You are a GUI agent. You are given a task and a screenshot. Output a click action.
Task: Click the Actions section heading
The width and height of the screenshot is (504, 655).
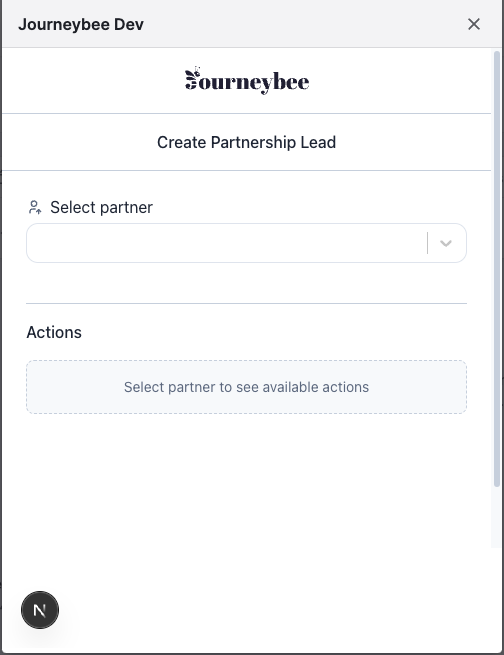pyautogui.click(x=54, y=333)
